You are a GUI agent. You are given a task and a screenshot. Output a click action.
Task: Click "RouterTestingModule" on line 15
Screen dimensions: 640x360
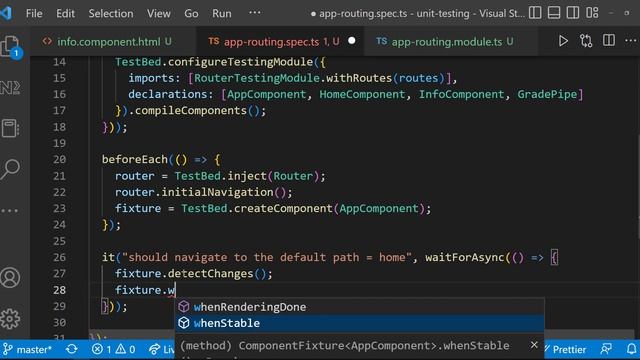click(256, 78)
